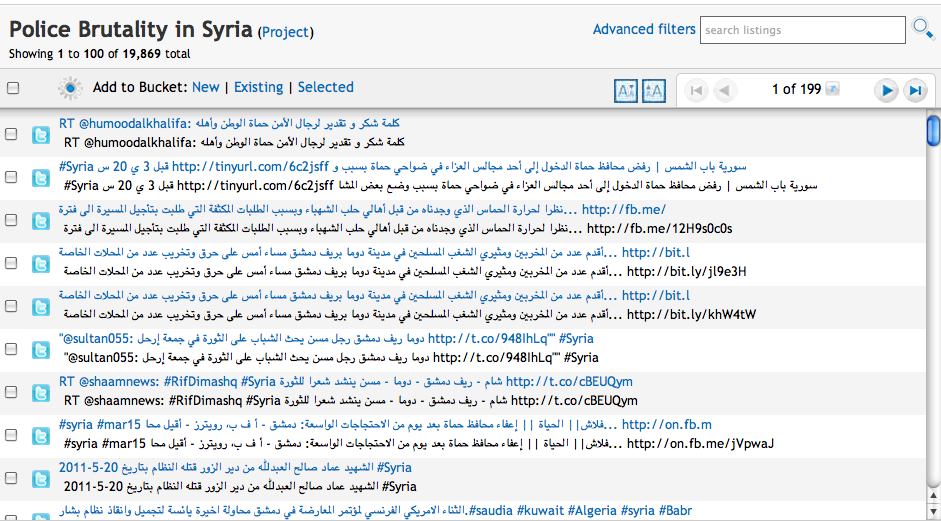
Task: Click the URL text http://bit.ly/khW4tW
Action: click(x=691, y=315)
